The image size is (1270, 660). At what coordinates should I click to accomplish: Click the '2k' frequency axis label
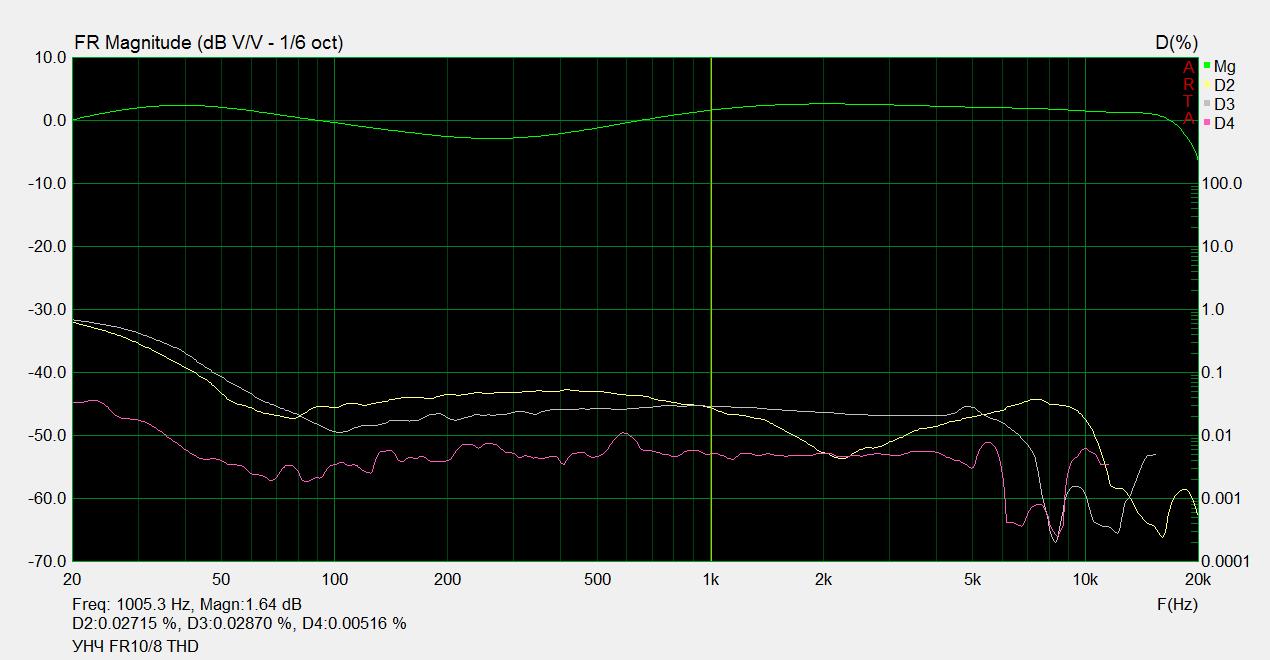824,580
